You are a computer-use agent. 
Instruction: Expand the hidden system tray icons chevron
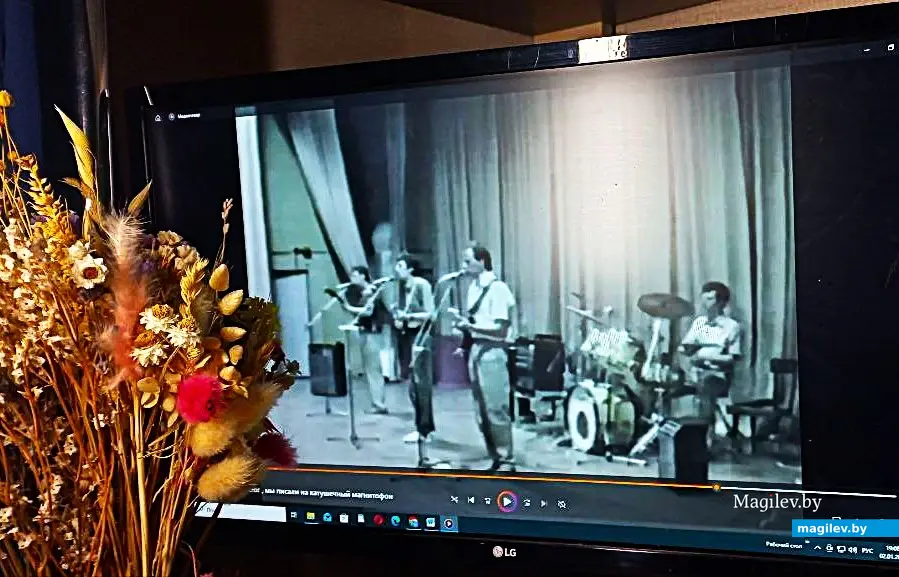click(x=818, y=548)
